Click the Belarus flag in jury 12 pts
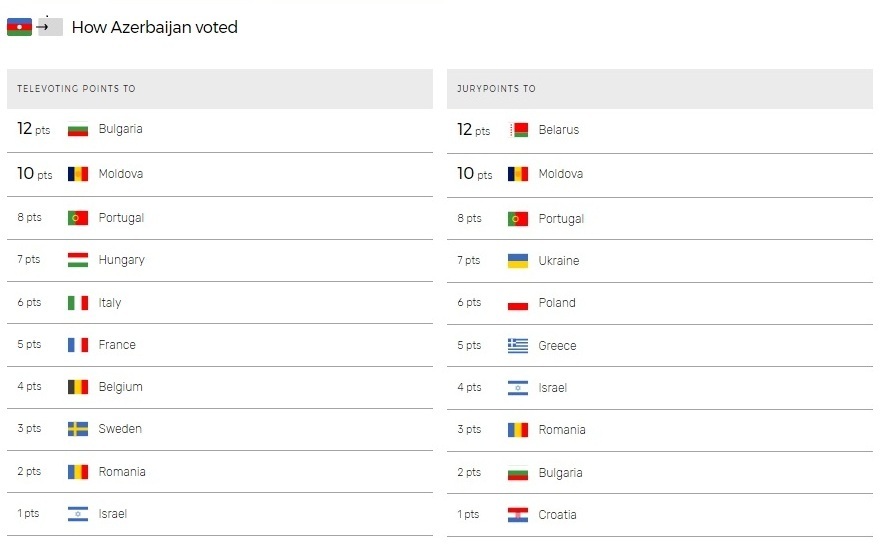Viewport: 885px width, 551px height. 518,130
